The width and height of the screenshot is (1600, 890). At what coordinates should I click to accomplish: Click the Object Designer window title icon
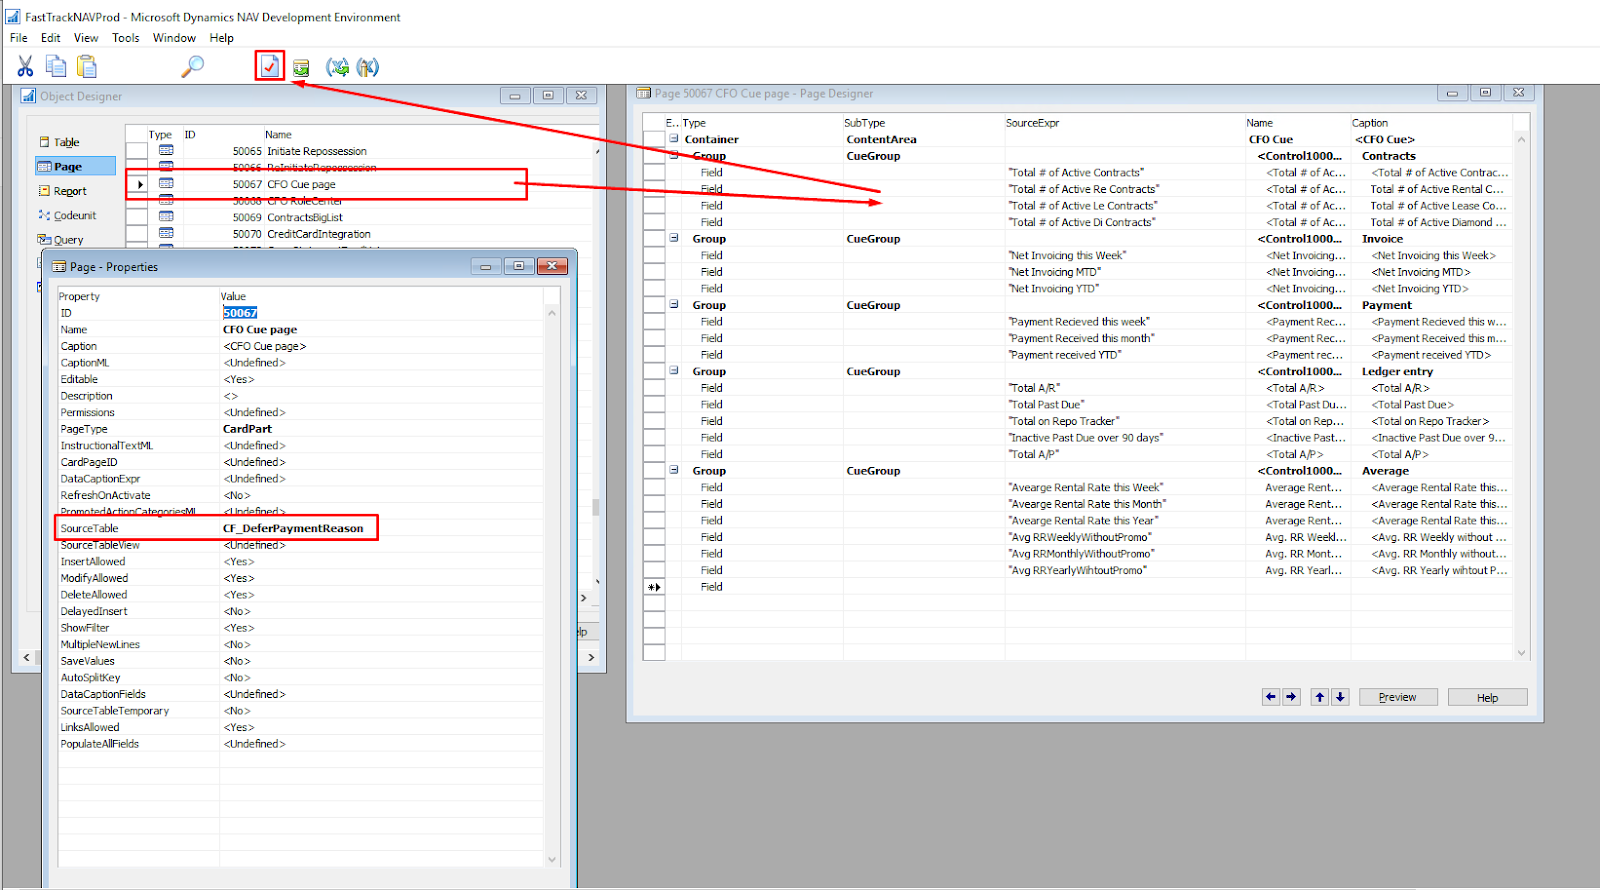[x=28, y=96]
